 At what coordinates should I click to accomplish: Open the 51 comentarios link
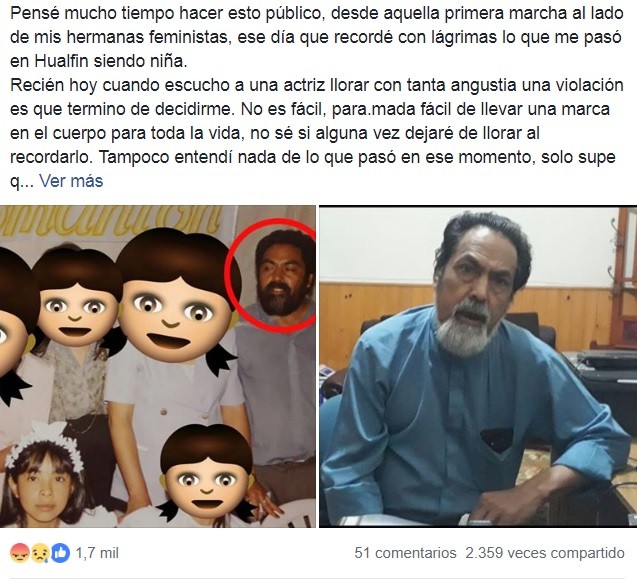pyautogui.click(x=405, y=553)
